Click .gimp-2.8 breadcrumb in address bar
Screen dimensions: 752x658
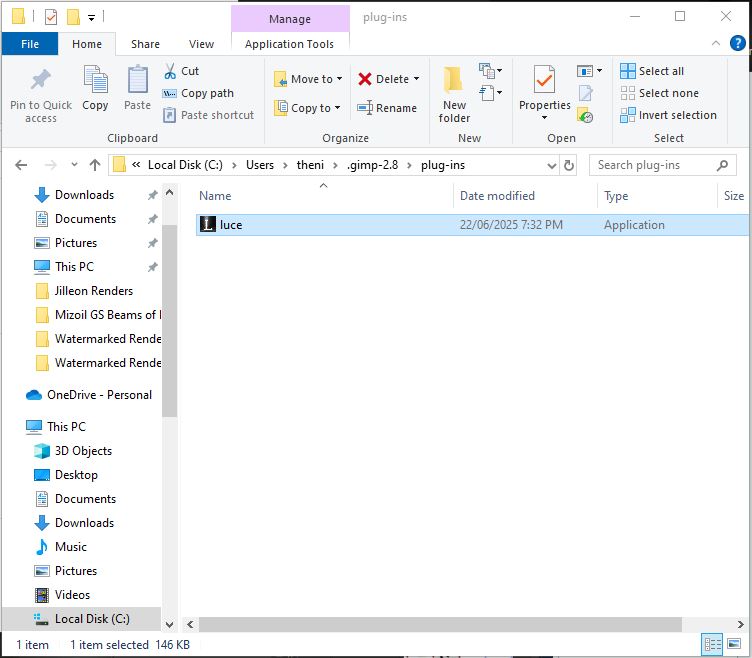point(372,165)
